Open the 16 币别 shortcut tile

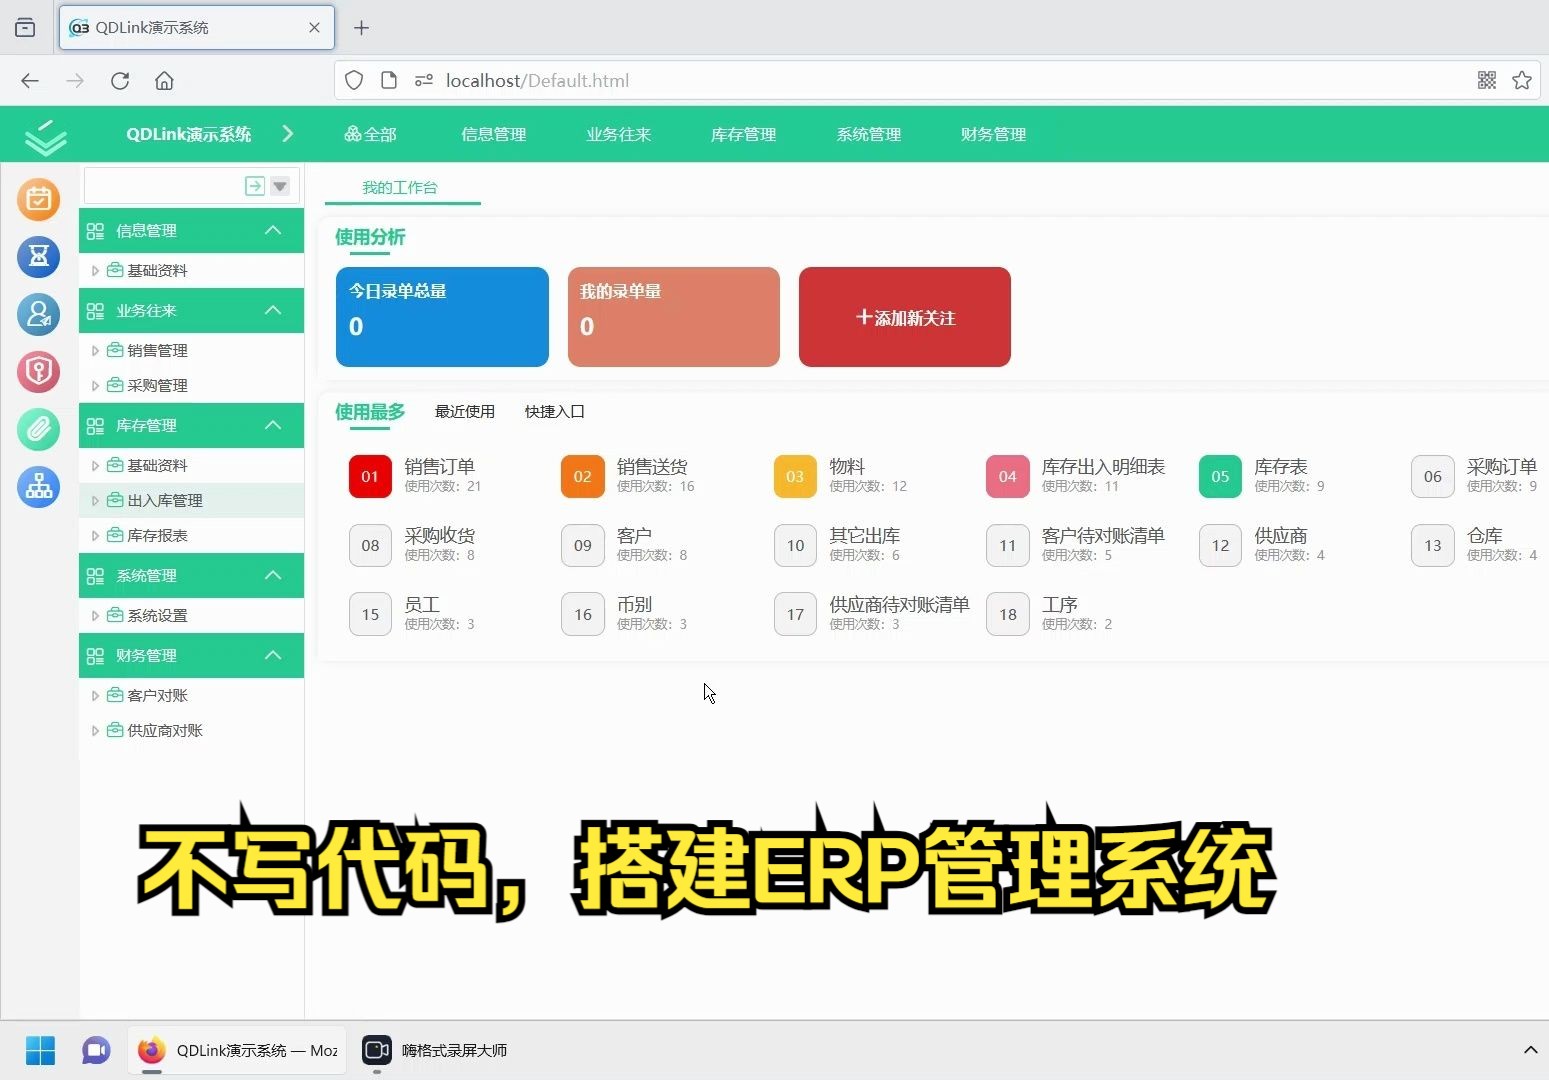[x=625, y=614]
